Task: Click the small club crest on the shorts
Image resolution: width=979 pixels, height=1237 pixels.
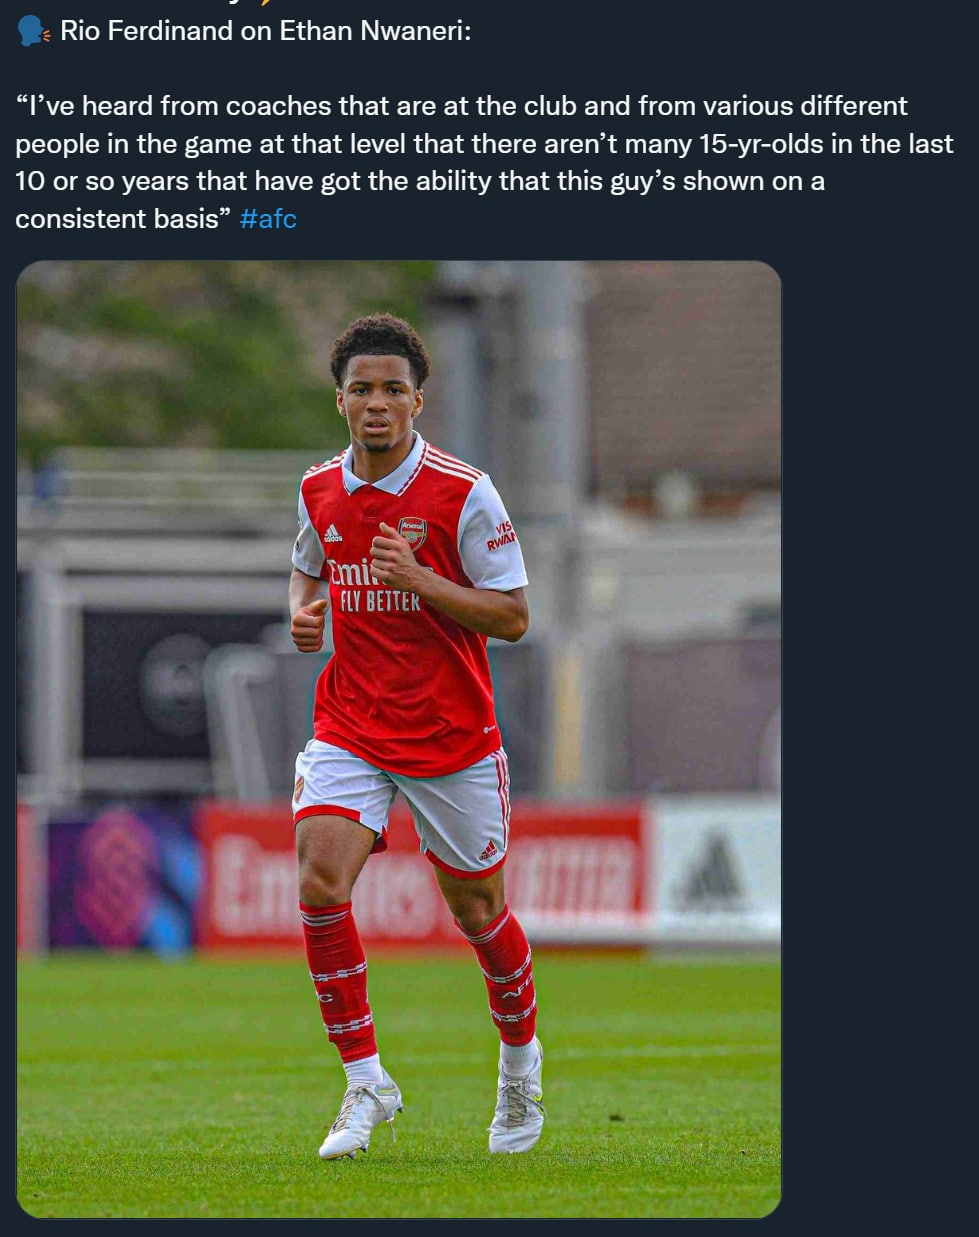Action: (x=299, y=788)
